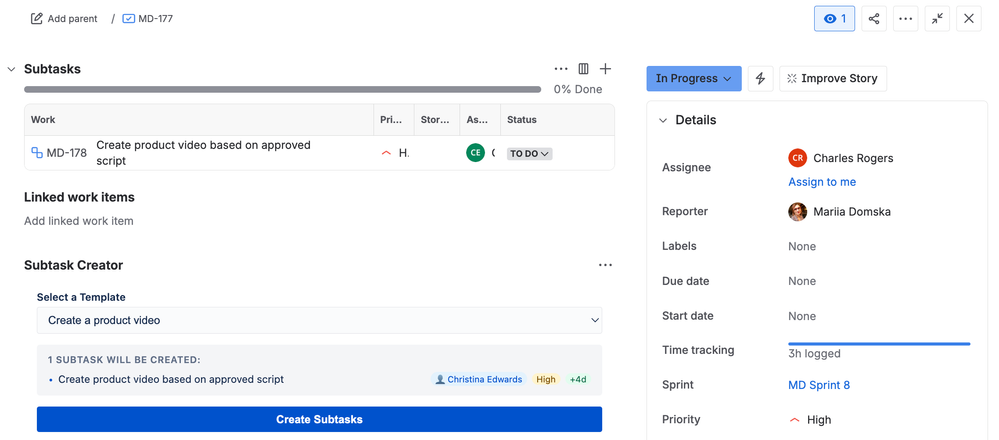
Task: Click the Improve Story button
Action: click(x=833, y=78)
